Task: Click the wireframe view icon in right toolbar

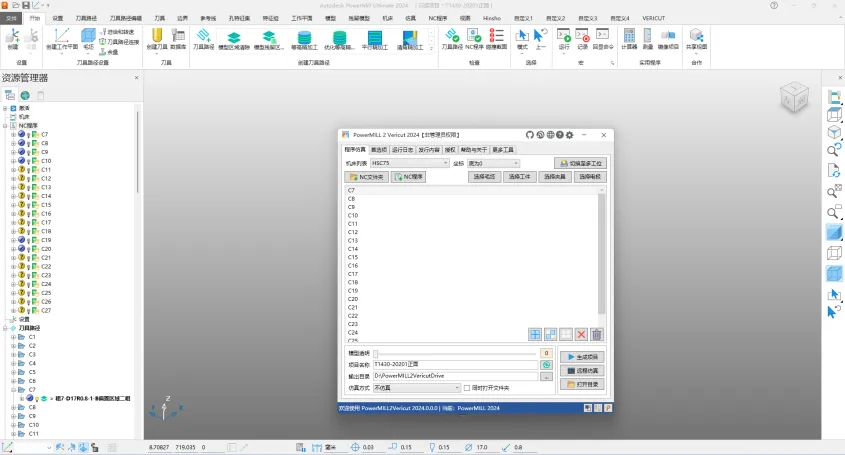Action: tap(834, 253)
